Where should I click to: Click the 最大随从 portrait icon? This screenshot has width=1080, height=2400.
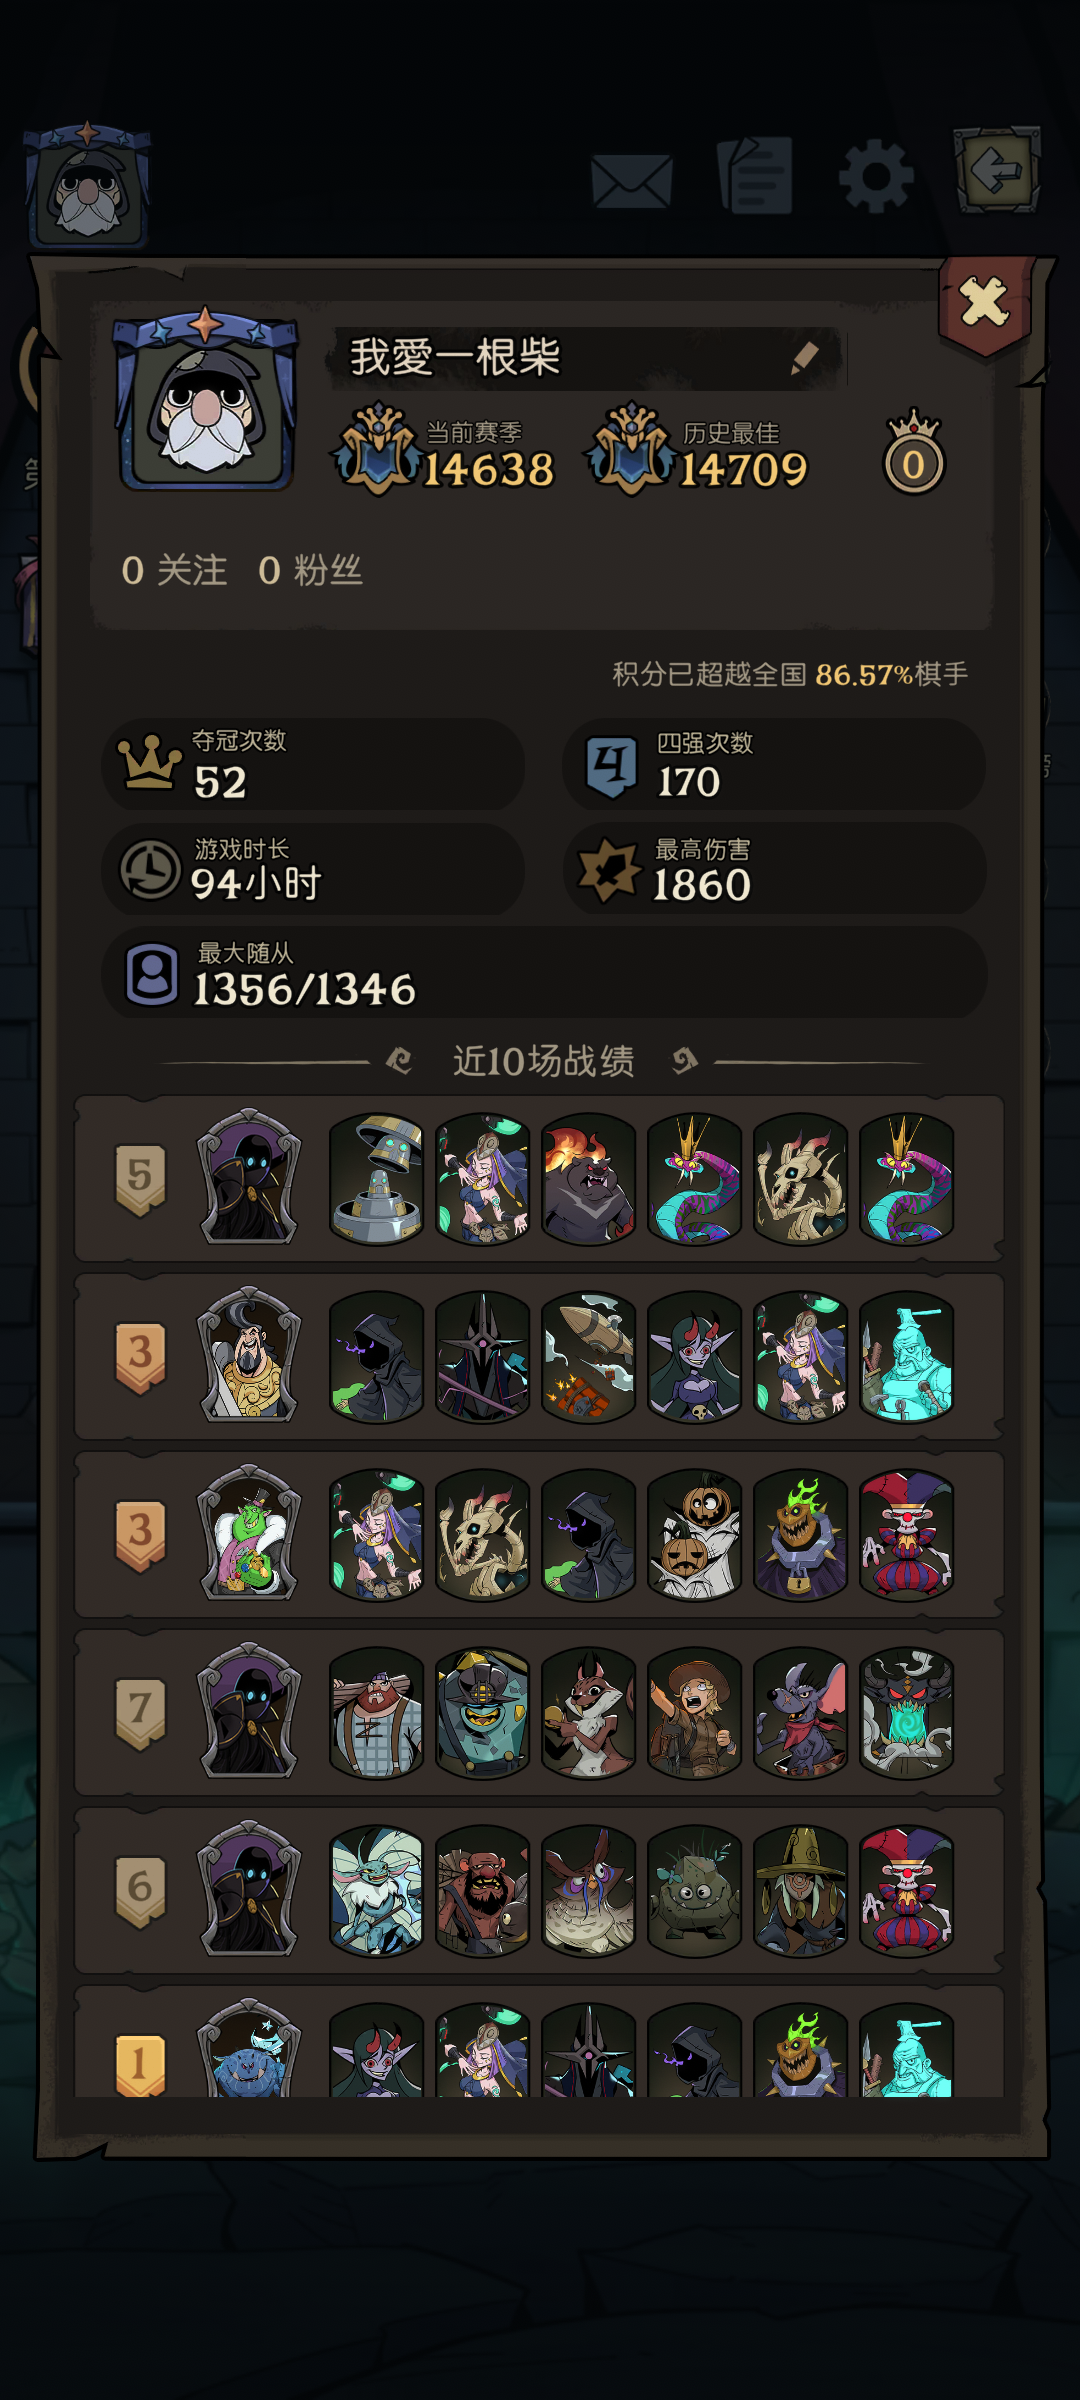(152, 974)
